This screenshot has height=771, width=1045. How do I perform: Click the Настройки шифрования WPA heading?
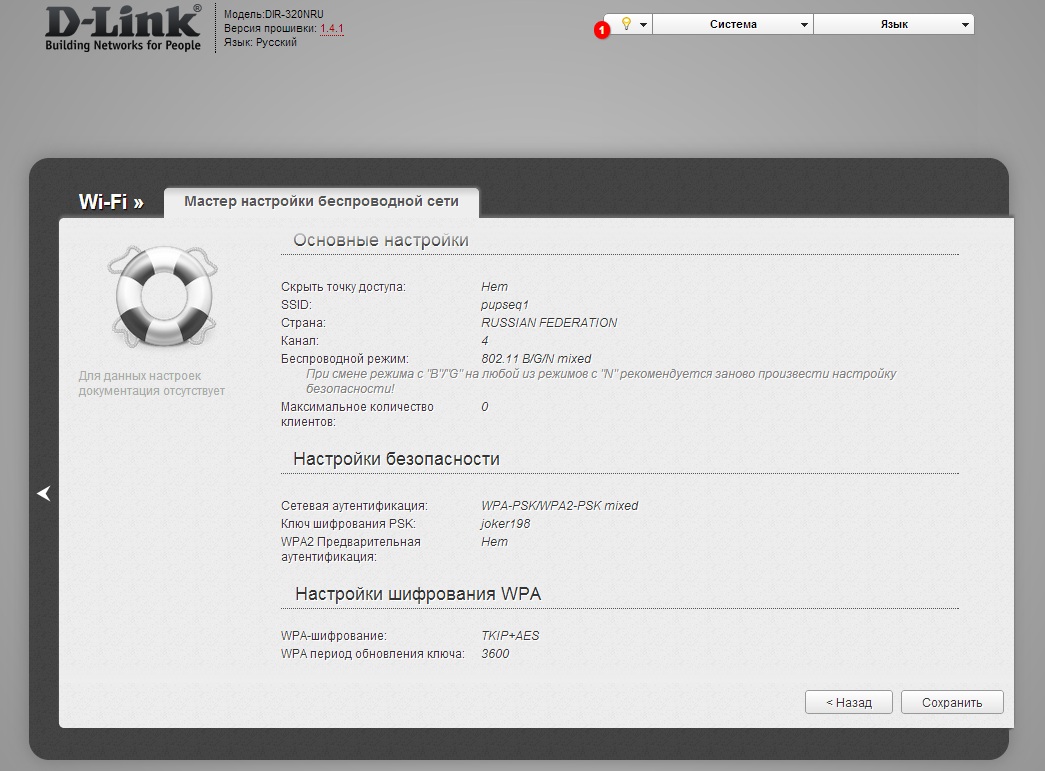pos(417,594)
